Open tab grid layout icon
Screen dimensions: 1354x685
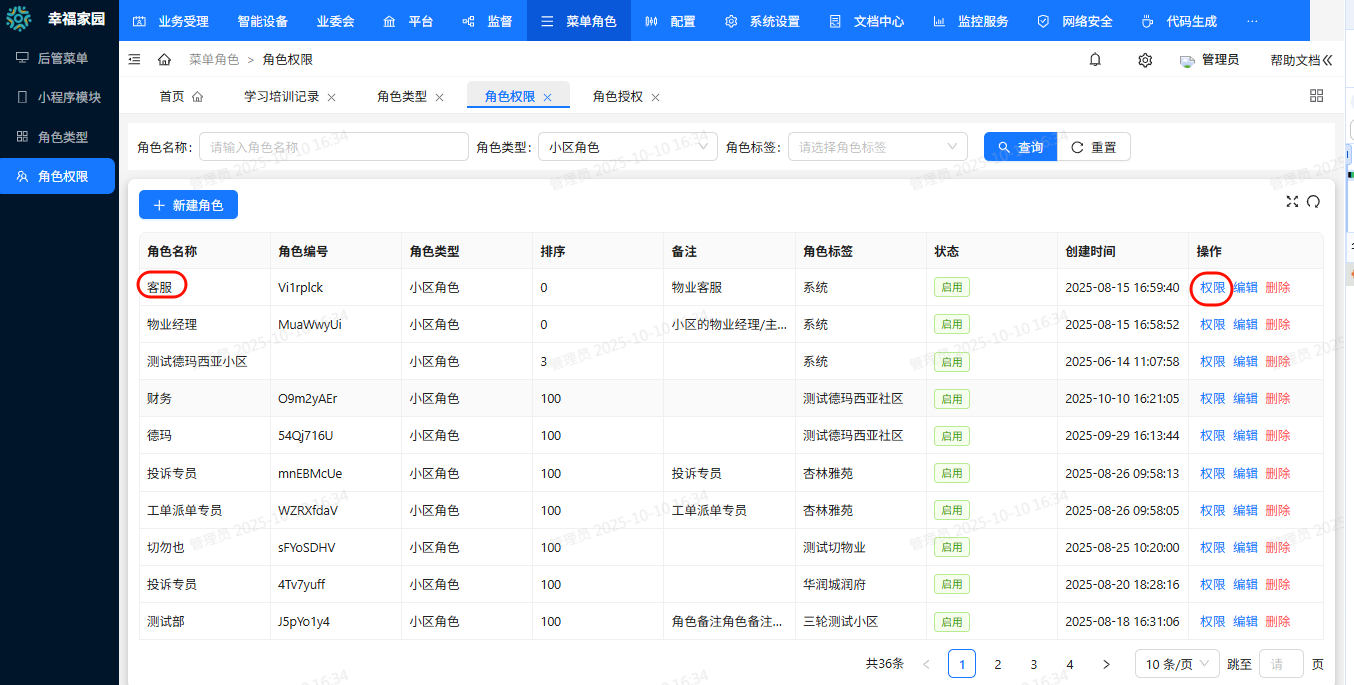pos(1316,96)
